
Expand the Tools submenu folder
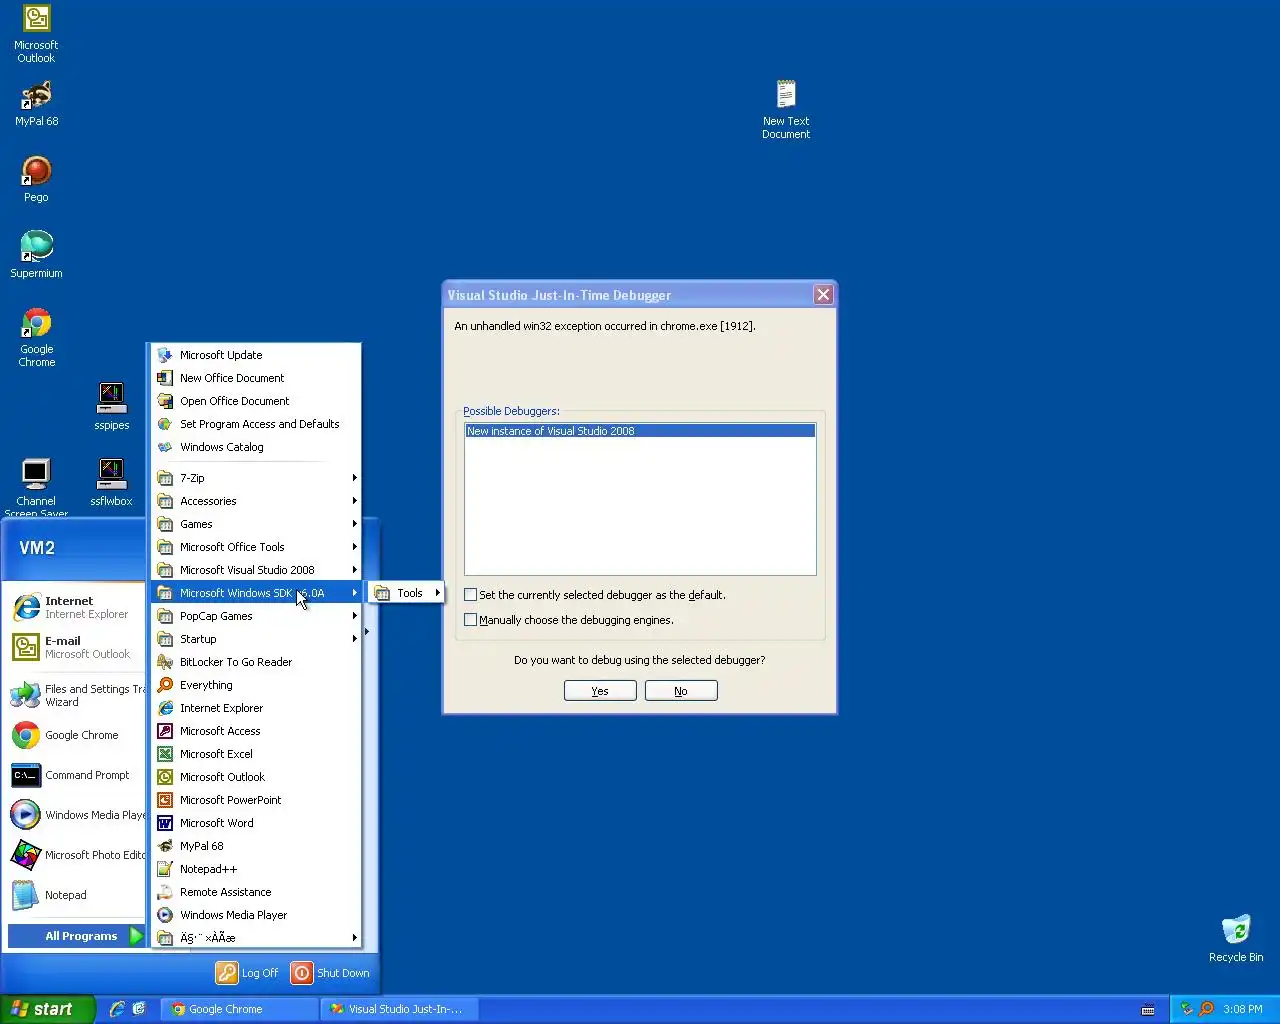point(406,593)
